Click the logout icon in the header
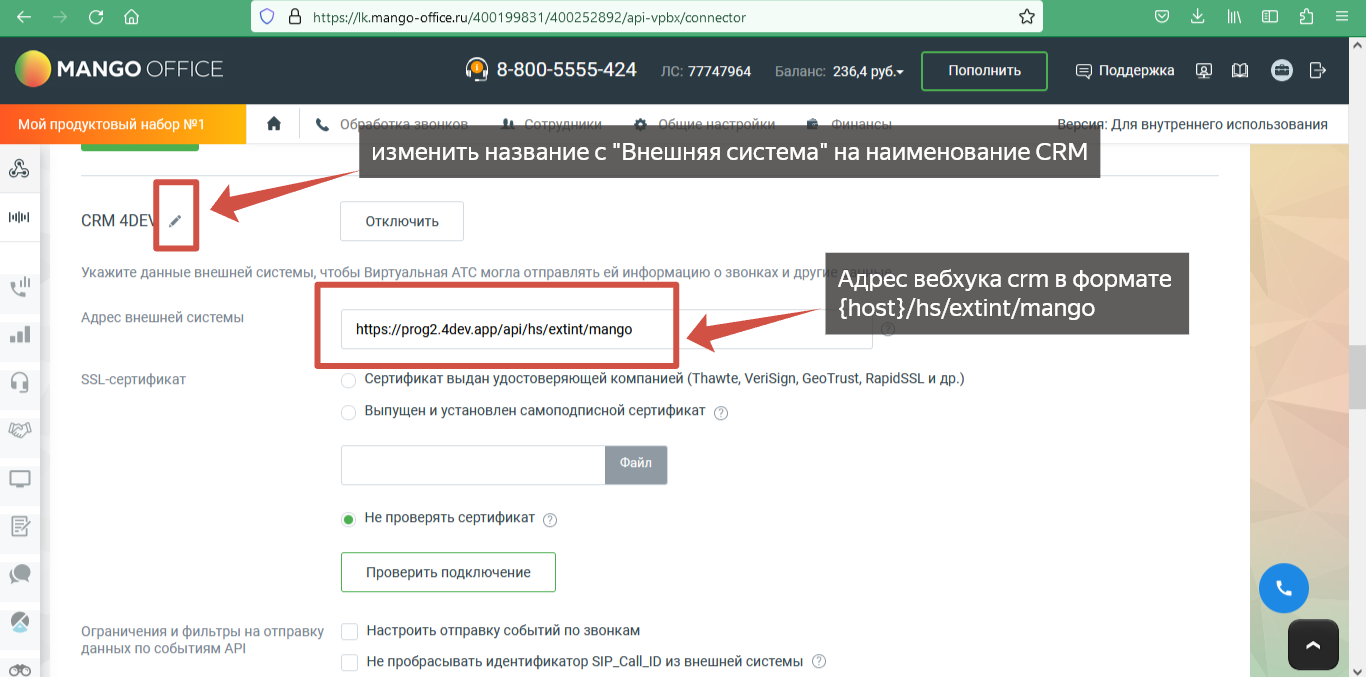Screen dimensions: 1366x677 tap(1317, 71)
